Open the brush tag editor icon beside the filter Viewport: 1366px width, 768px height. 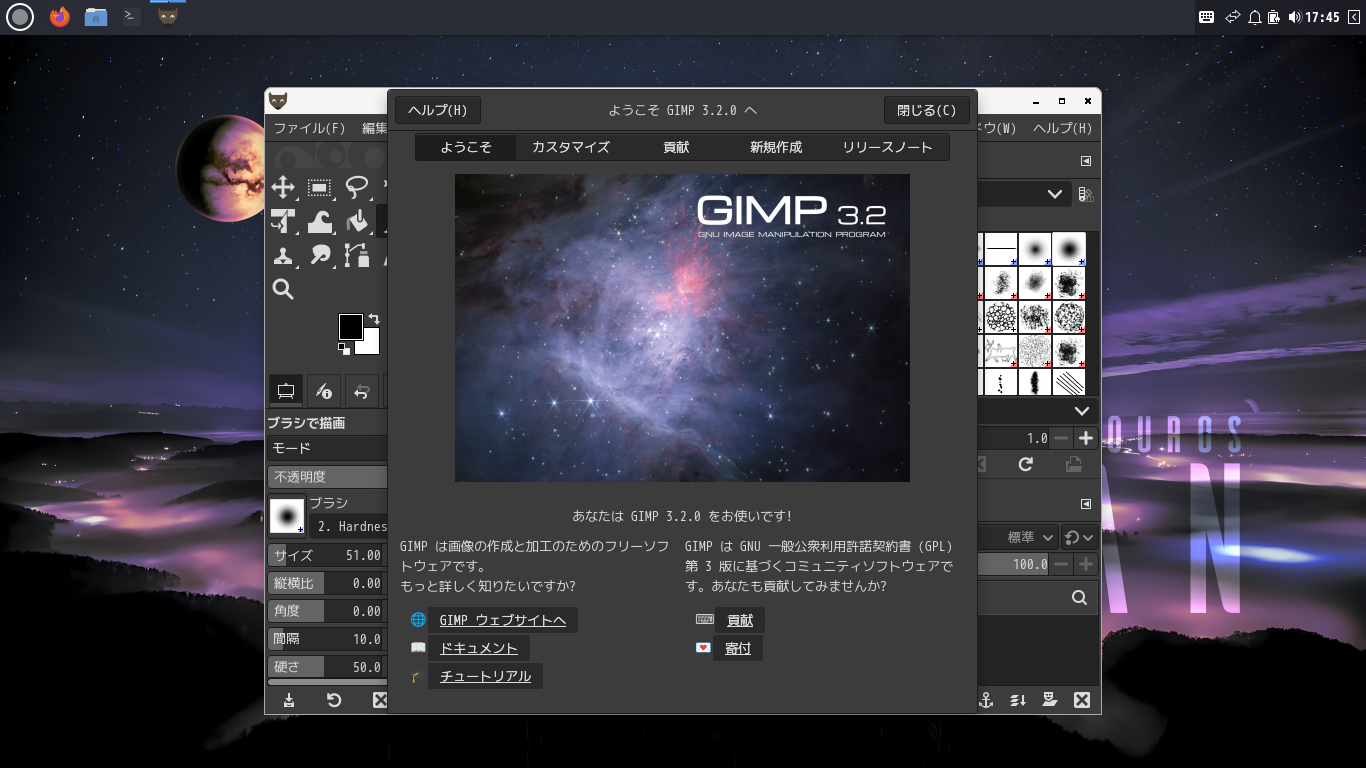1087,195
